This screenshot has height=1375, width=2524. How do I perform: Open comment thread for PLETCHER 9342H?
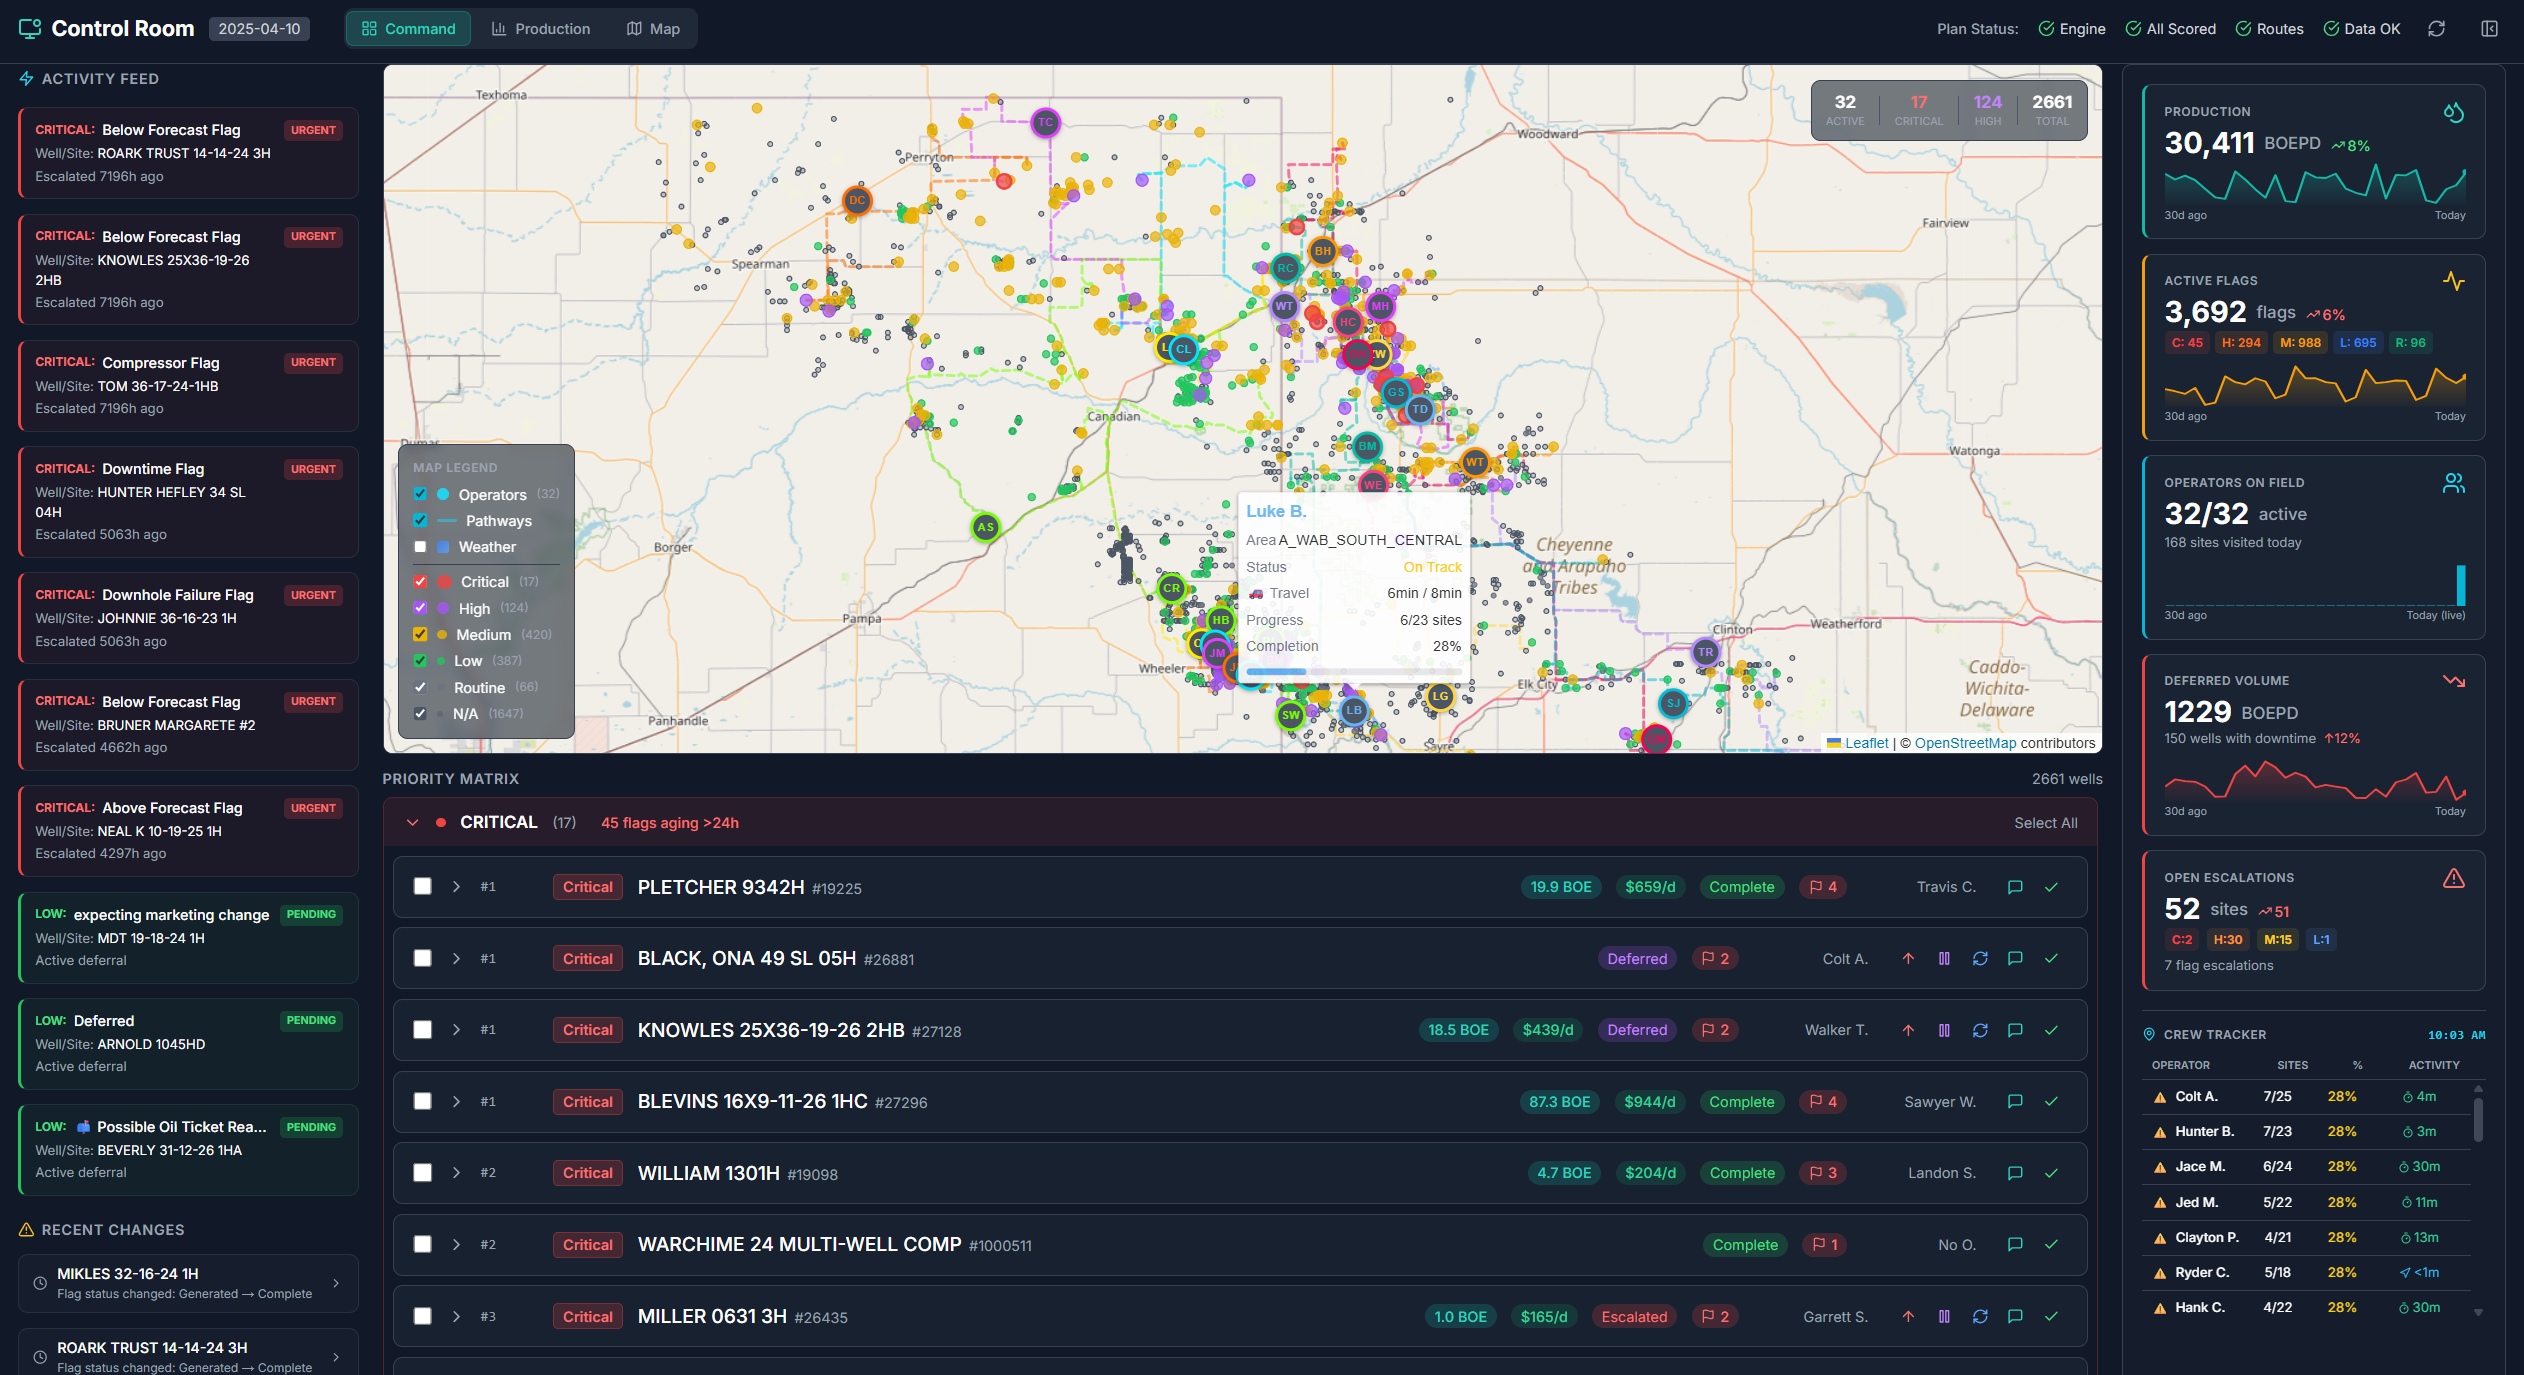click(2014, 886)
